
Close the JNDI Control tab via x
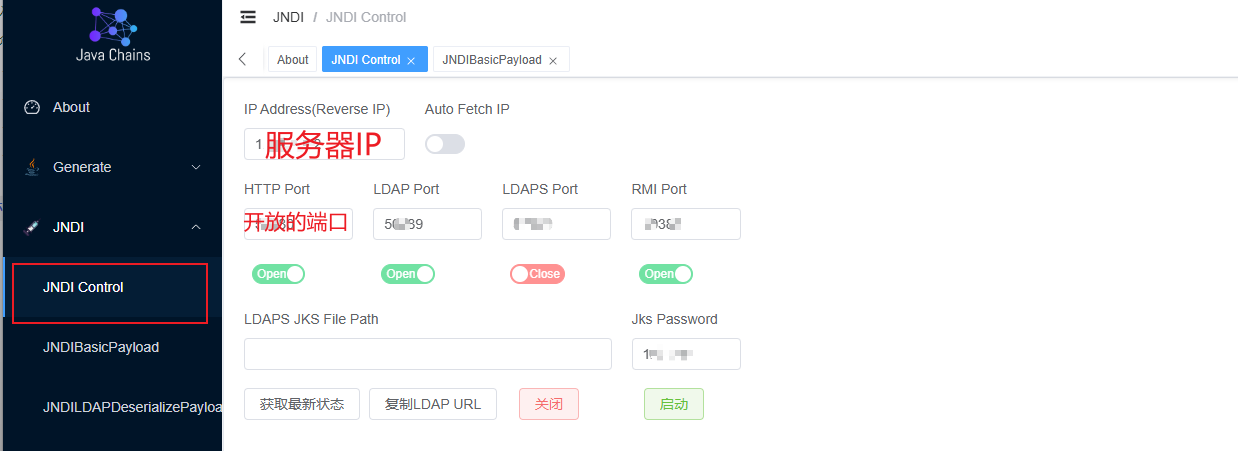pos(411,60)
